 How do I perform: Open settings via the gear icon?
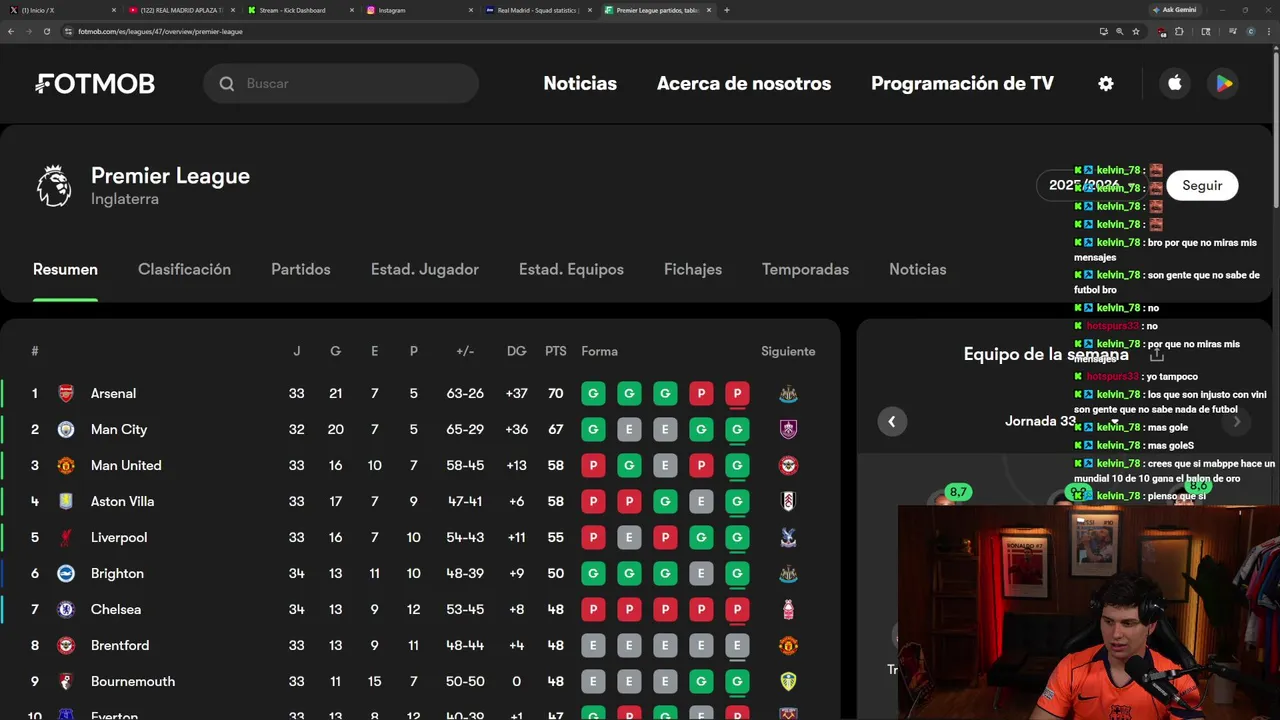[1106, 84]
